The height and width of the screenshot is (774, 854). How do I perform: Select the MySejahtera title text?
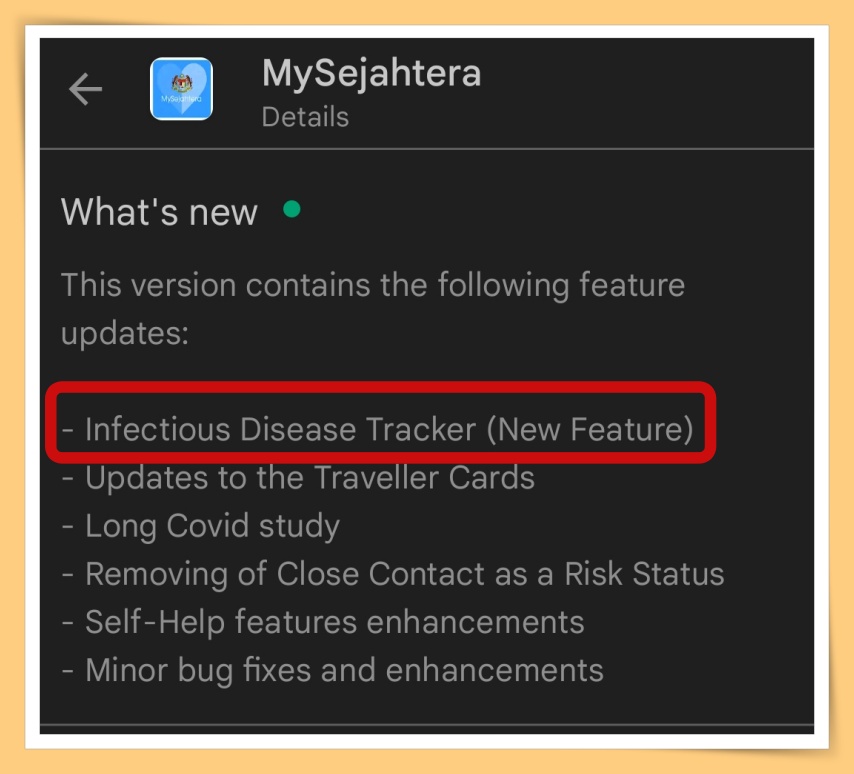click(371, 73)
